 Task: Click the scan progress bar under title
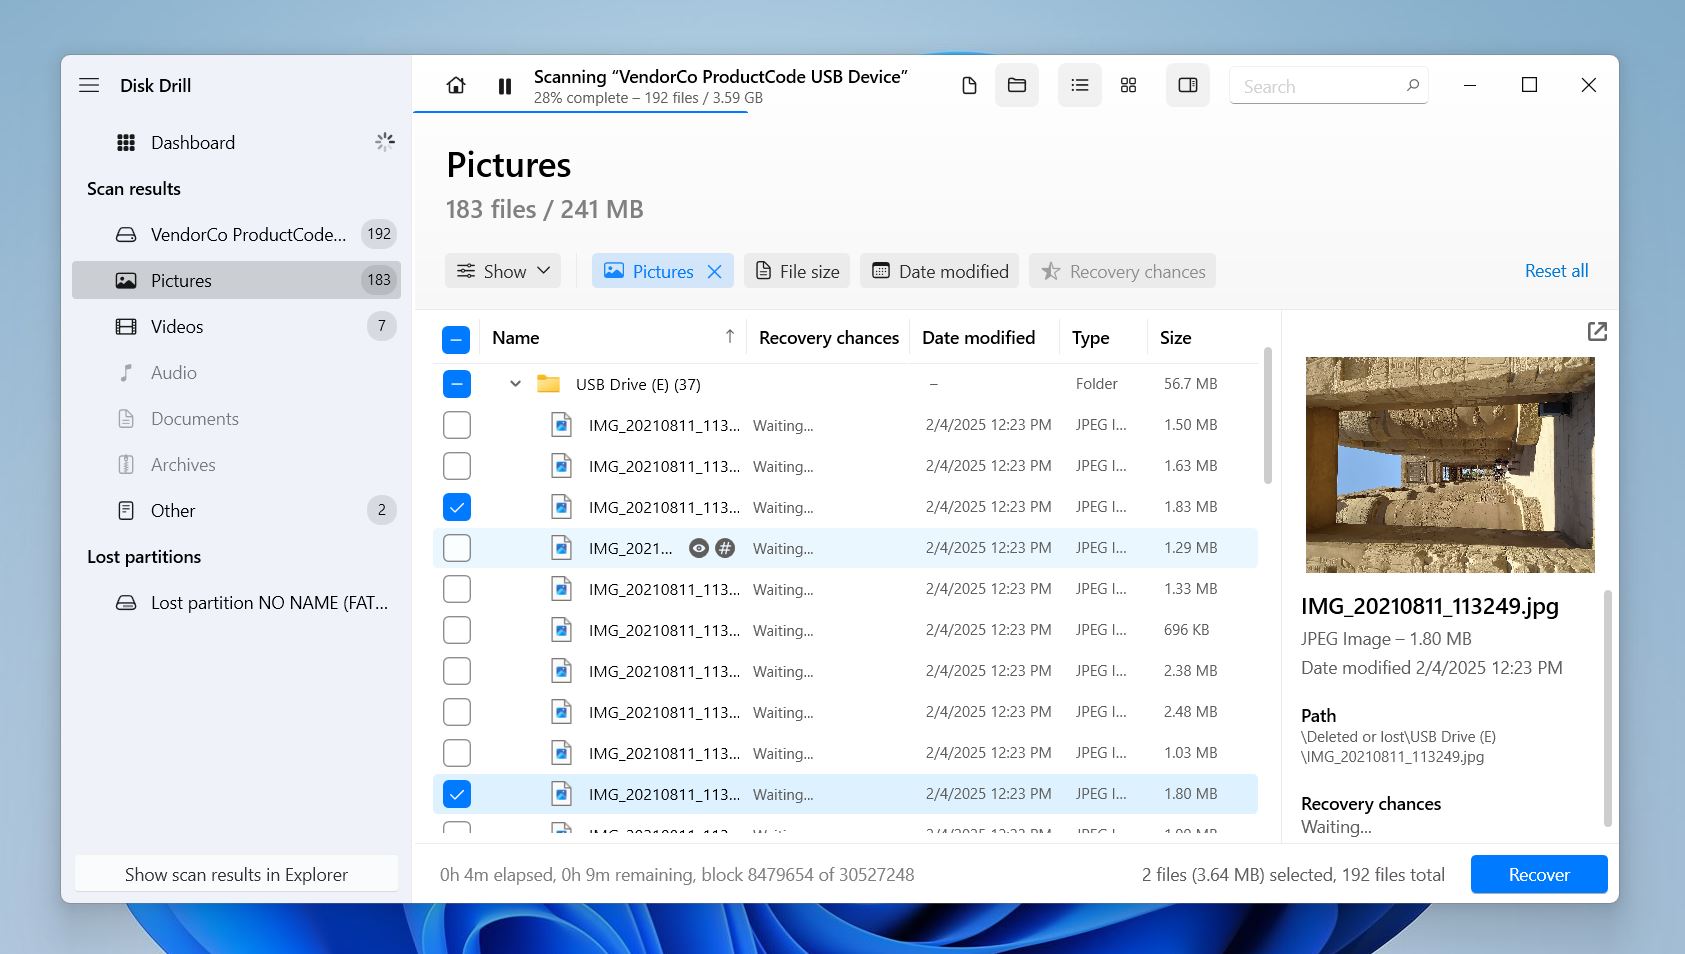pos(580,111)
